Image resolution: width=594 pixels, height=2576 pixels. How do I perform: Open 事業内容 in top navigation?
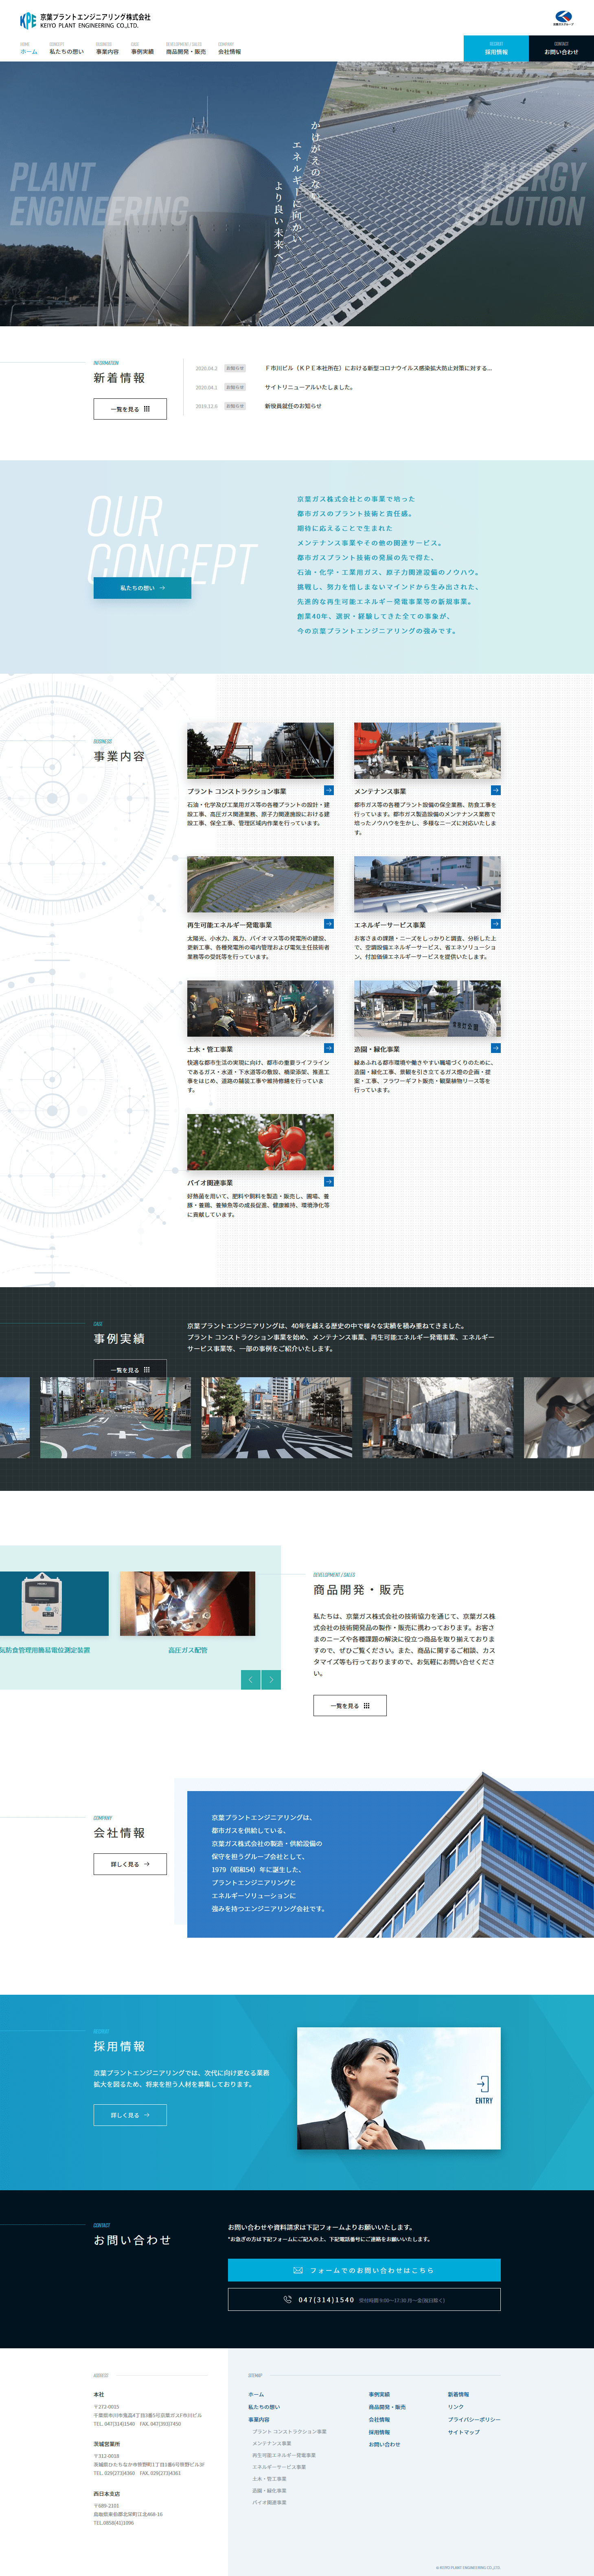pos(107,51)
